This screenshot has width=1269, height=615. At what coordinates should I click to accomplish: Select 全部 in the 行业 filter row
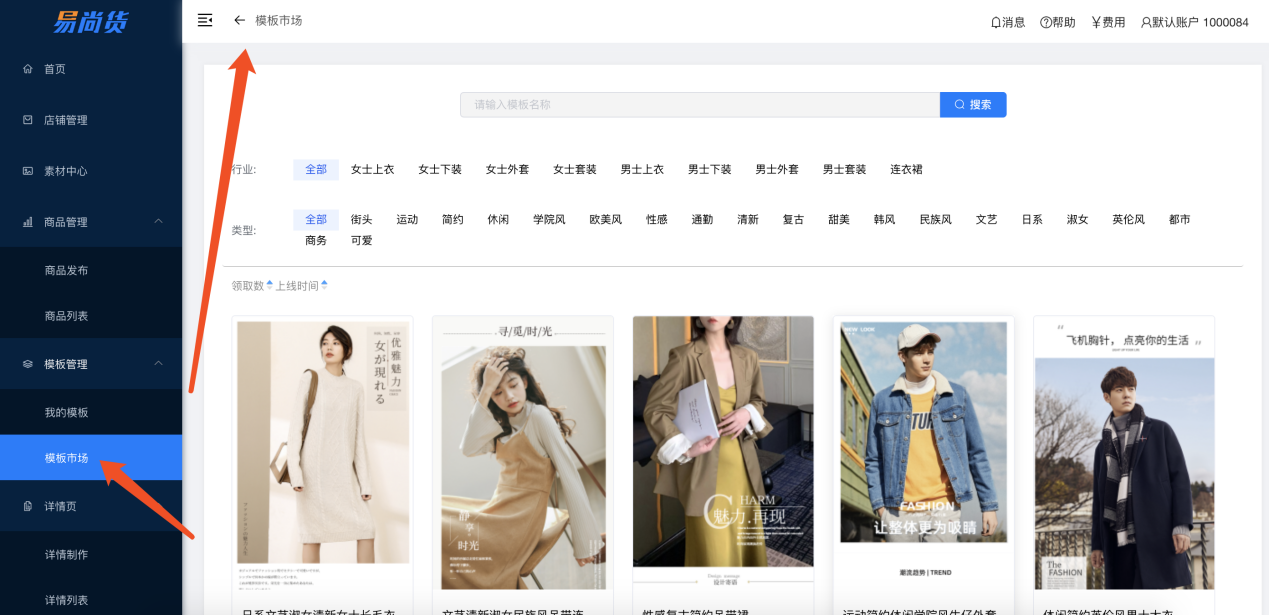[316, 170]
